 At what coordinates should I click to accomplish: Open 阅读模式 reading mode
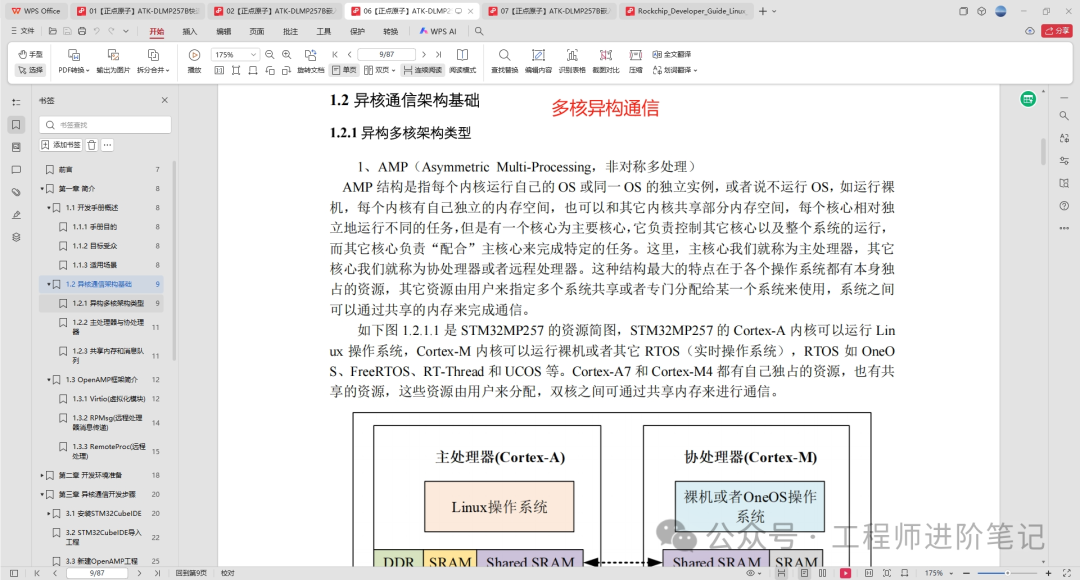point(463,61)
